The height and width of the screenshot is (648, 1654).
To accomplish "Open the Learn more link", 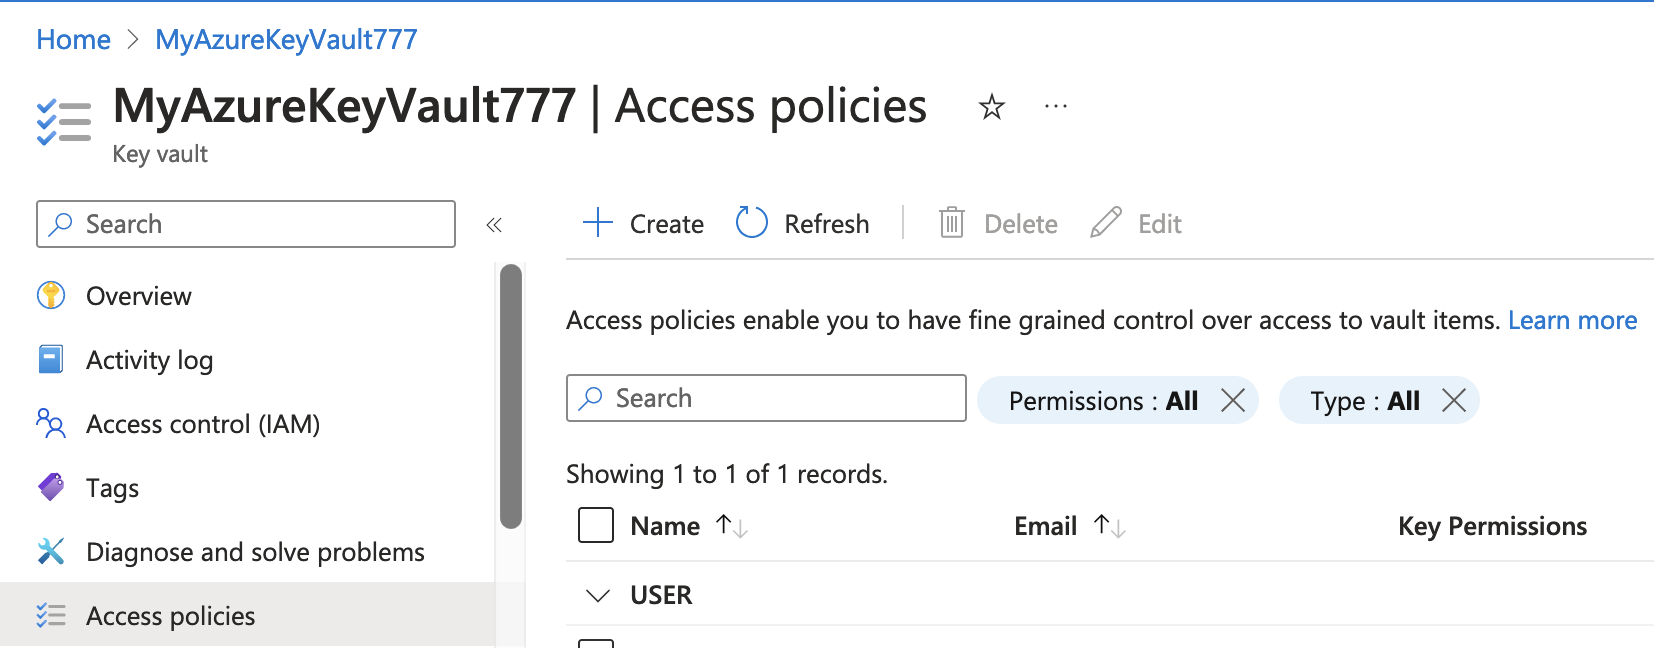I will pyautogui.click(x=1572, y=320).
